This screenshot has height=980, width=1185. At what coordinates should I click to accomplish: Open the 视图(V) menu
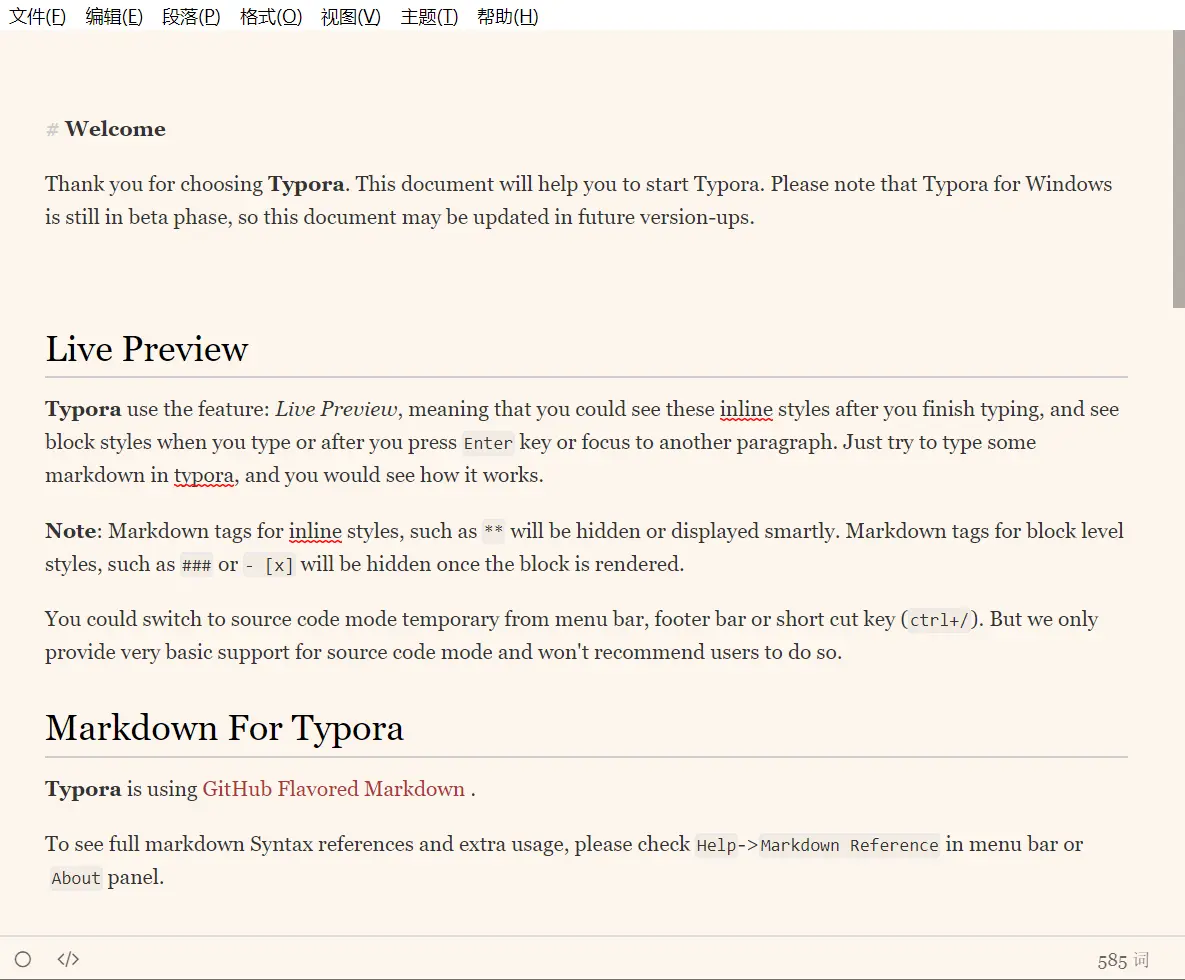[351, 17]
